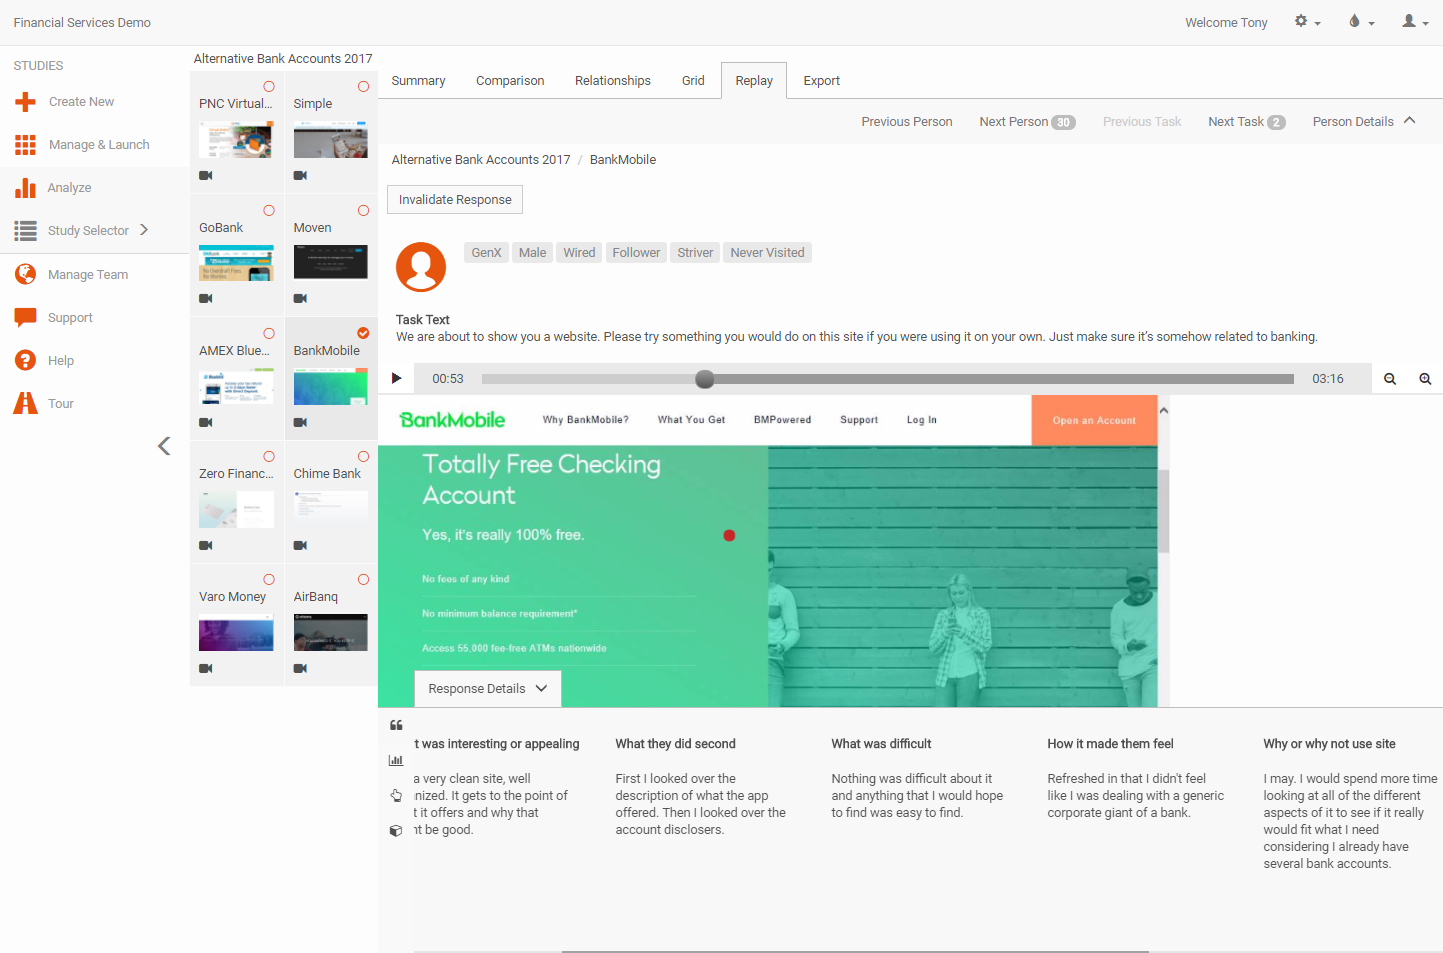Click the Manage Team globe icon

point(26,274)
